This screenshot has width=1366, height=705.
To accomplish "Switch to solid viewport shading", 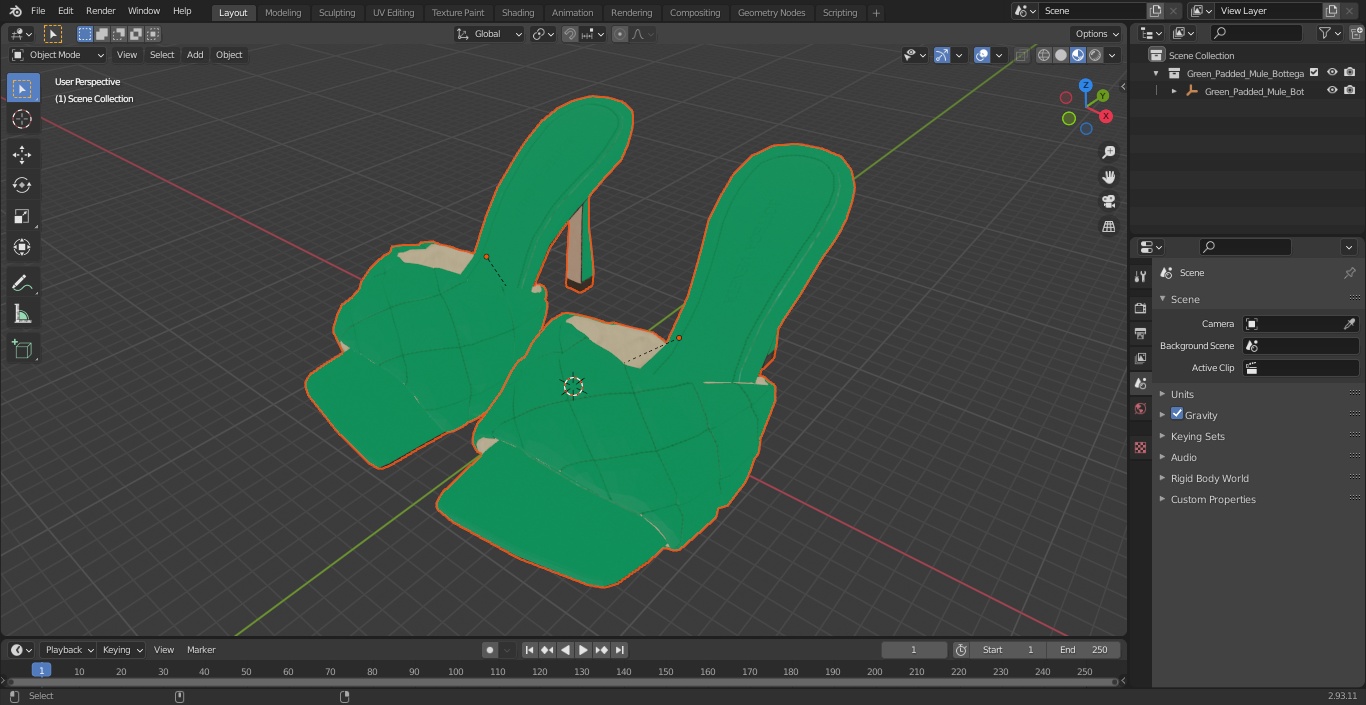I will click(1061, 55).
